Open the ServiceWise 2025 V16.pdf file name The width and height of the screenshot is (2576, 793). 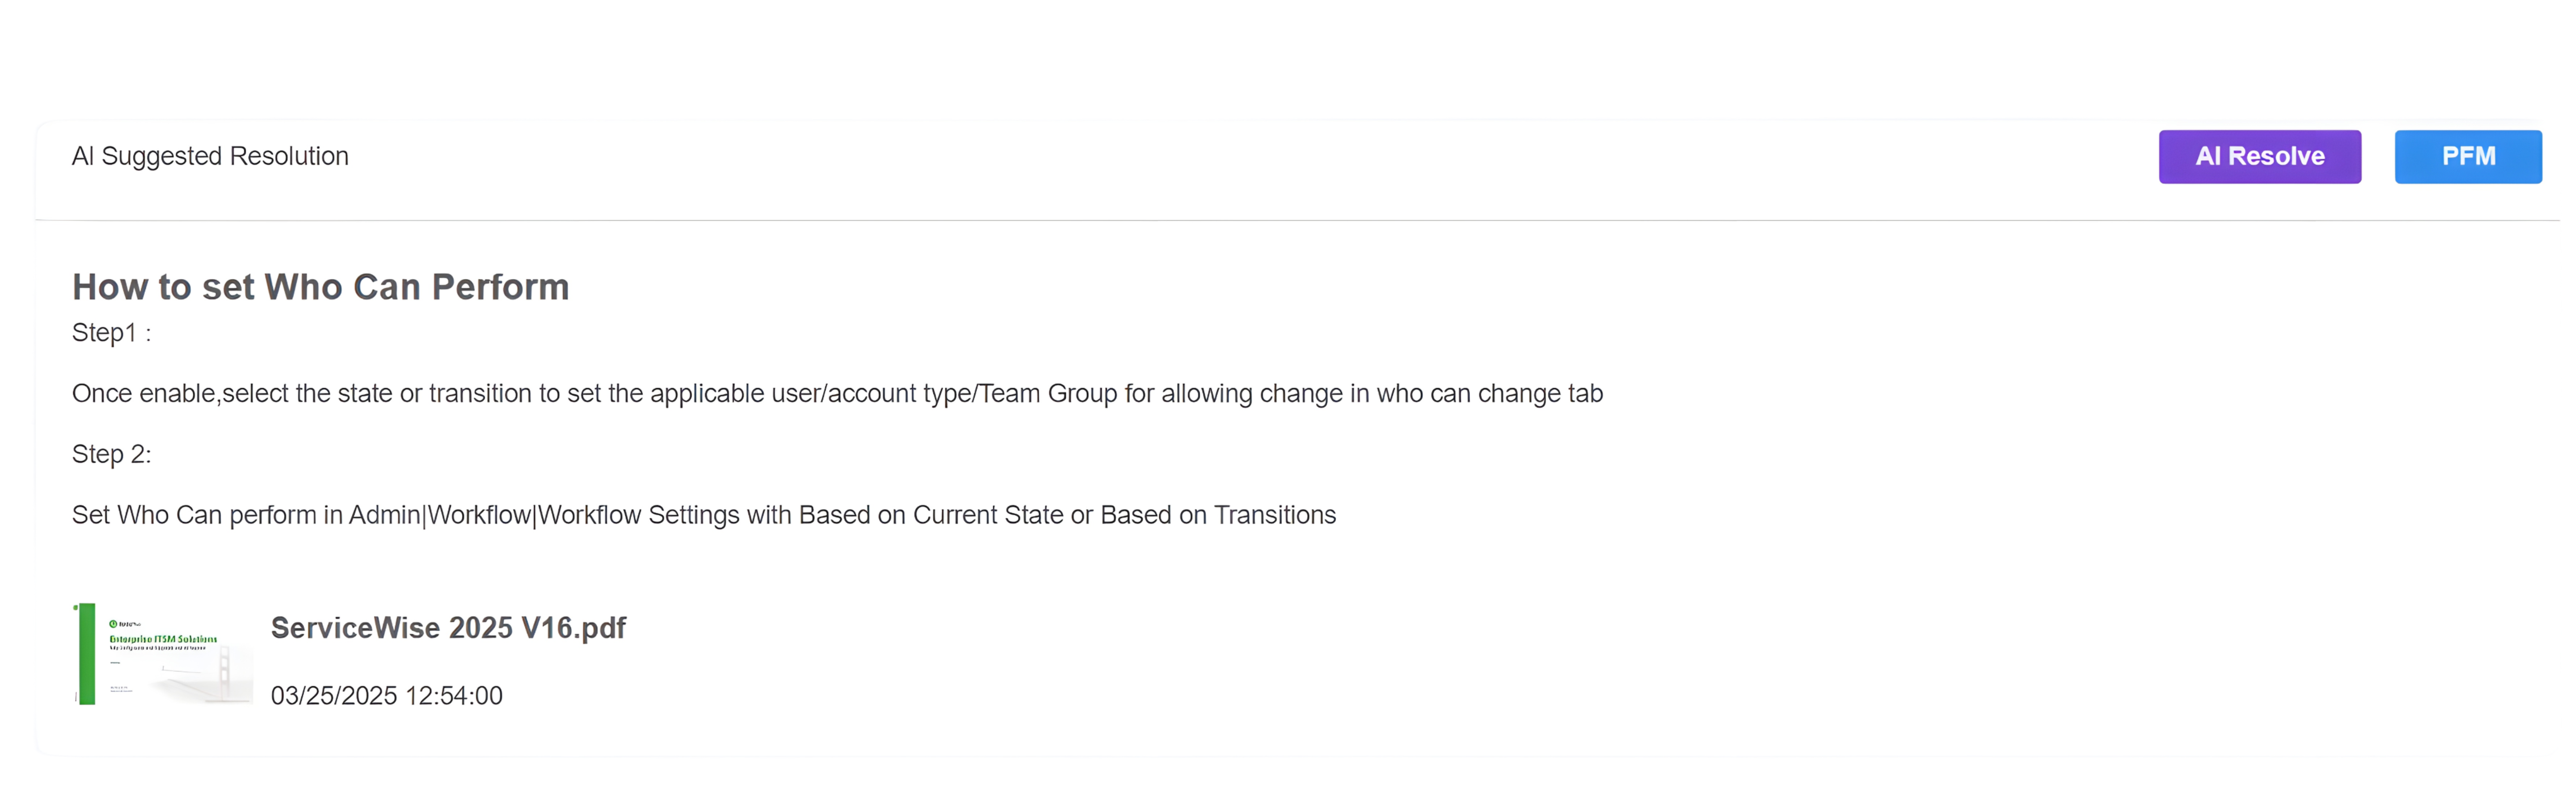point(448,628)
